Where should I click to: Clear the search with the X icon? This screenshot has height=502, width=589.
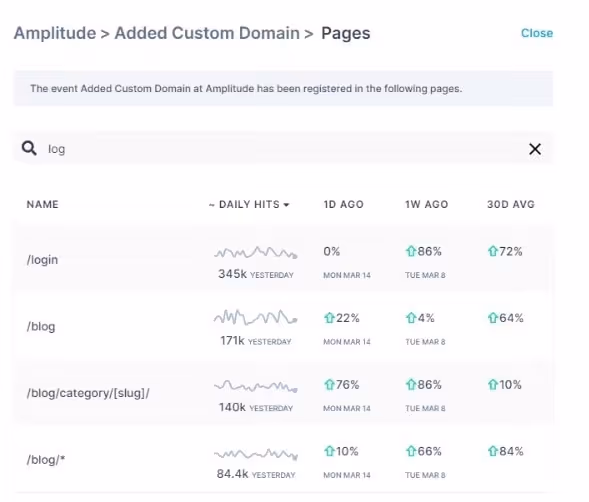(535, 149)
